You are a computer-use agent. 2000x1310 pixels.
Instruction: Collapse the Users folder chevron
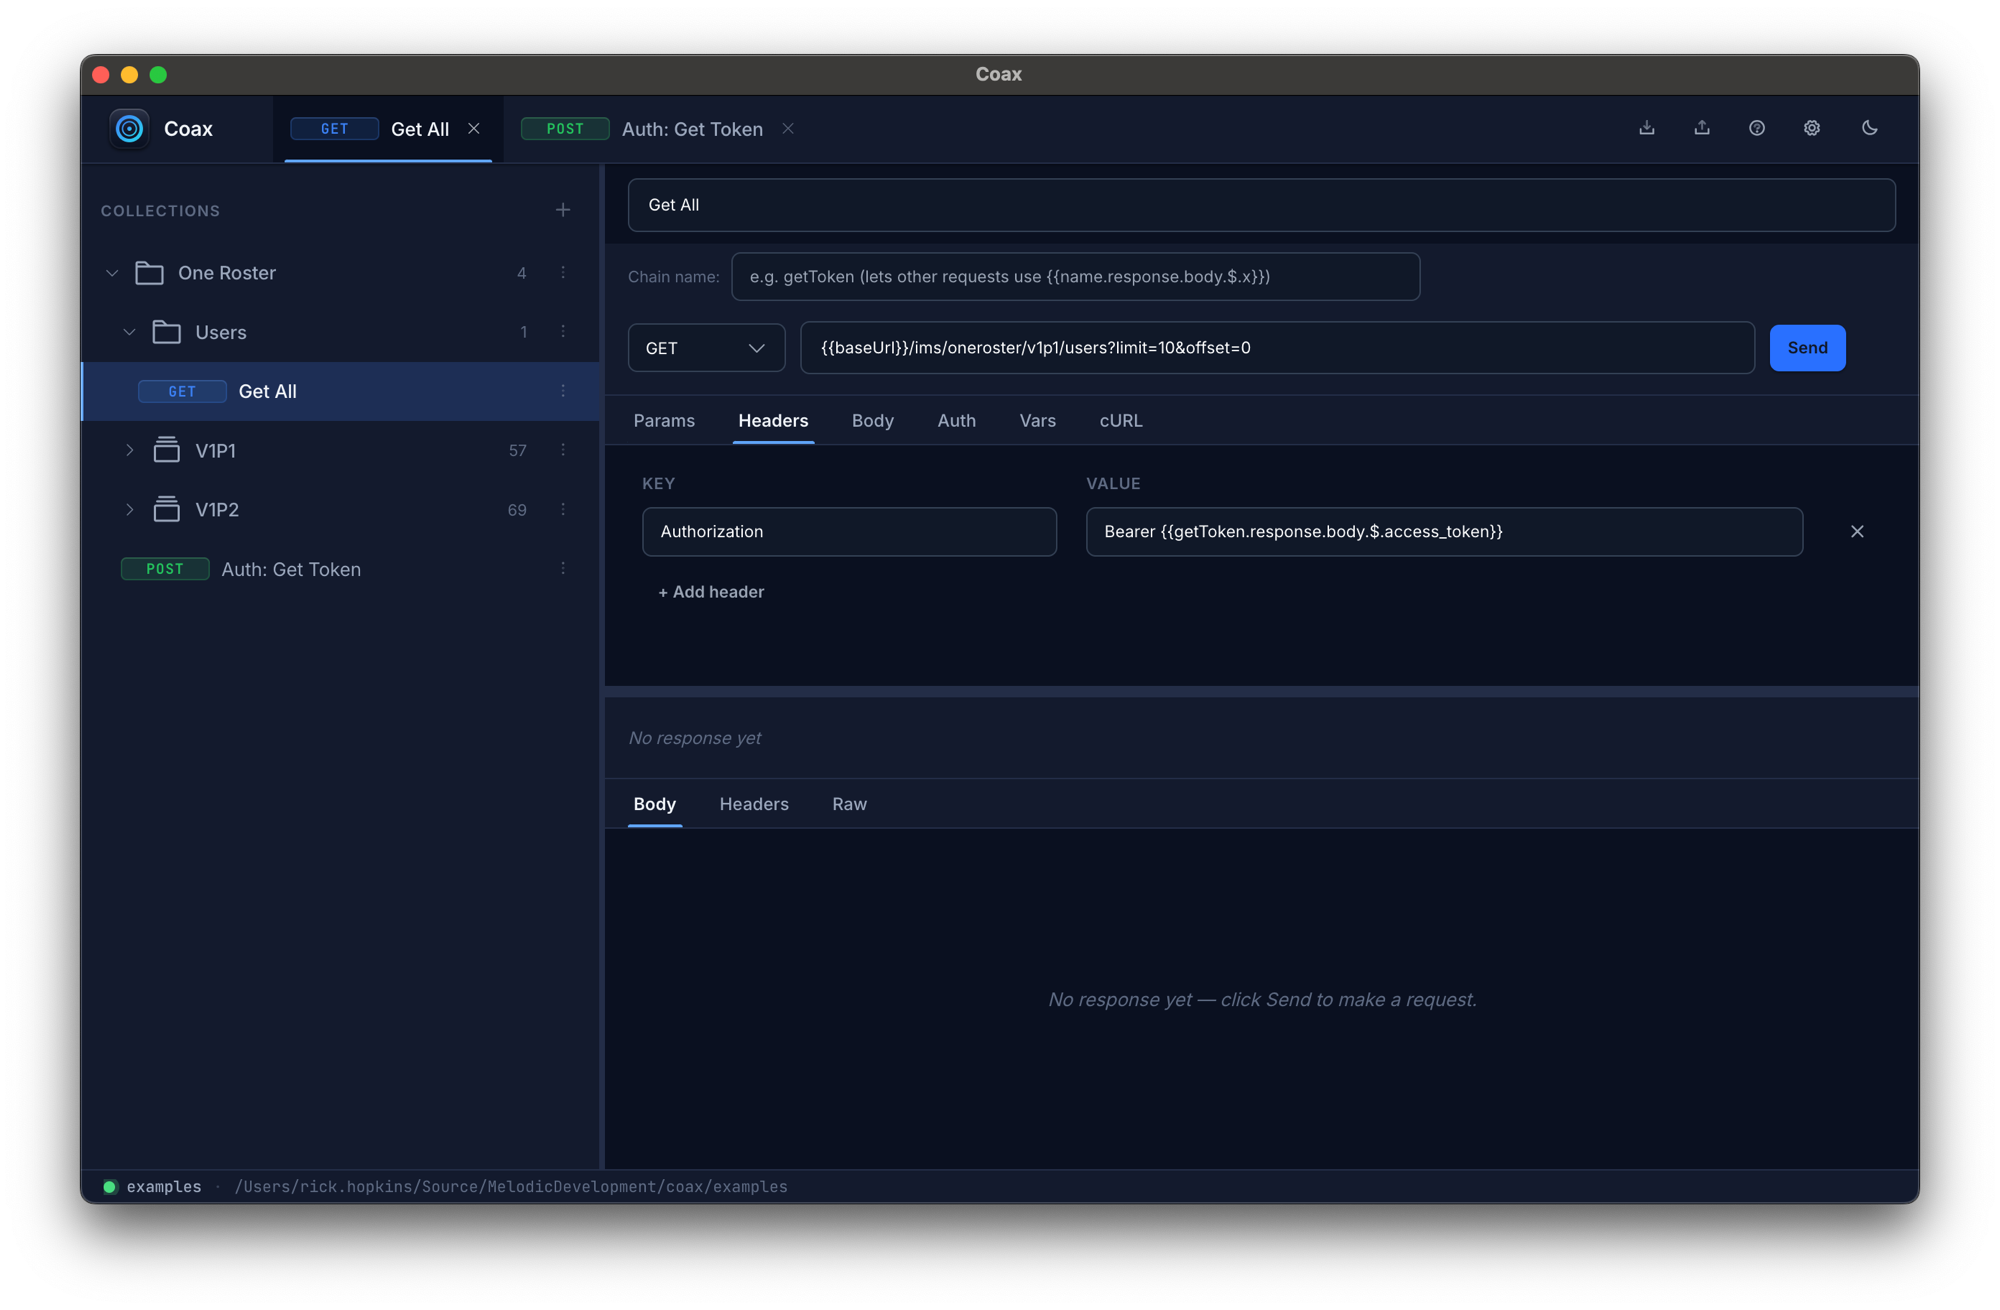point(129,332)
